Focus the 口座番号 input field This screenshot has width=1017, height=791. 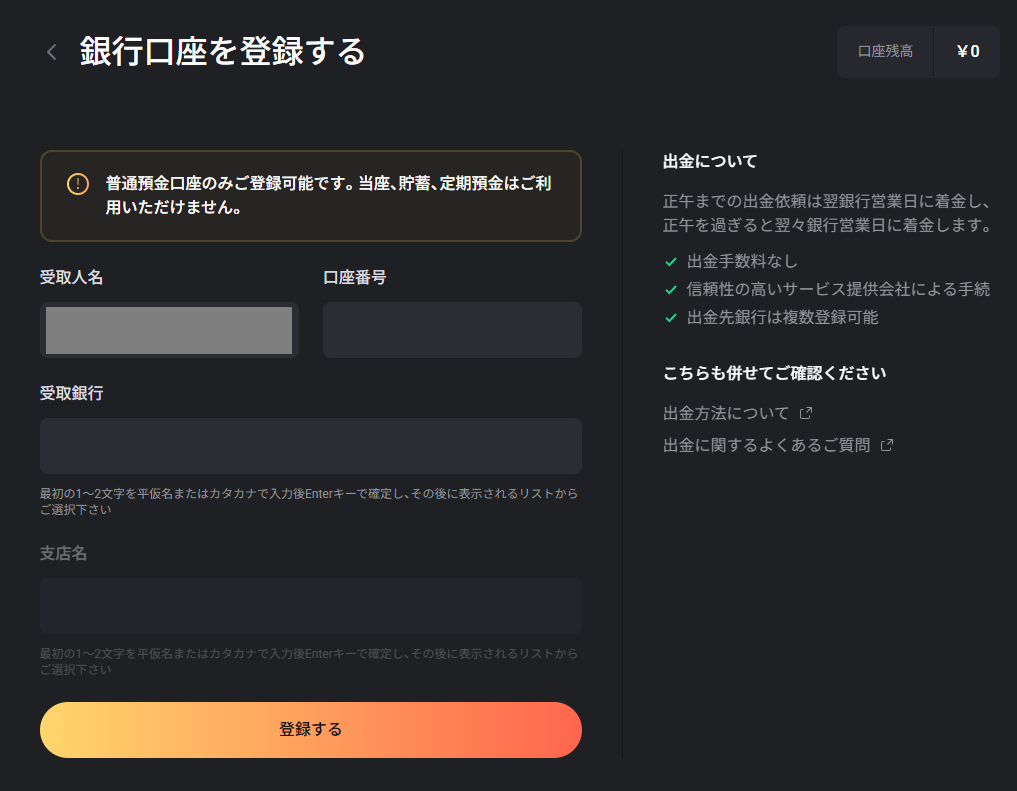[452, 330]
